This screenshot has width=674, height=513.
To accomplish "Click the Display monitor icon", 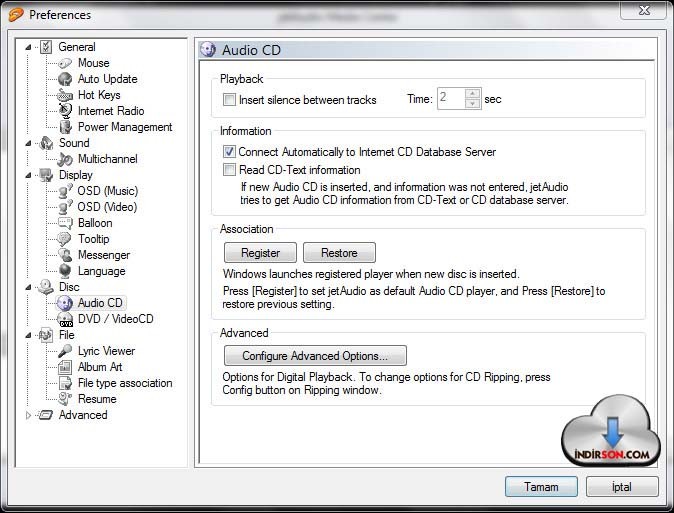I will 46,175.
